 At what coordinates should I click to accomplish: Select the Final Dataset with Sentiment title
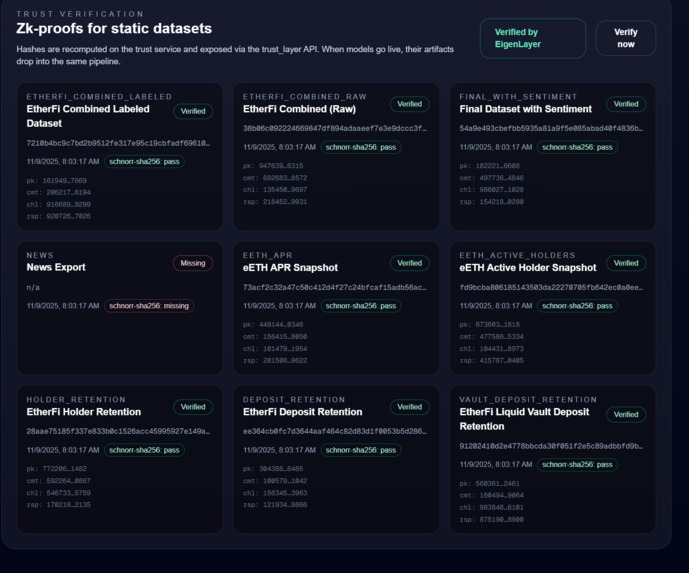(526, 109)
